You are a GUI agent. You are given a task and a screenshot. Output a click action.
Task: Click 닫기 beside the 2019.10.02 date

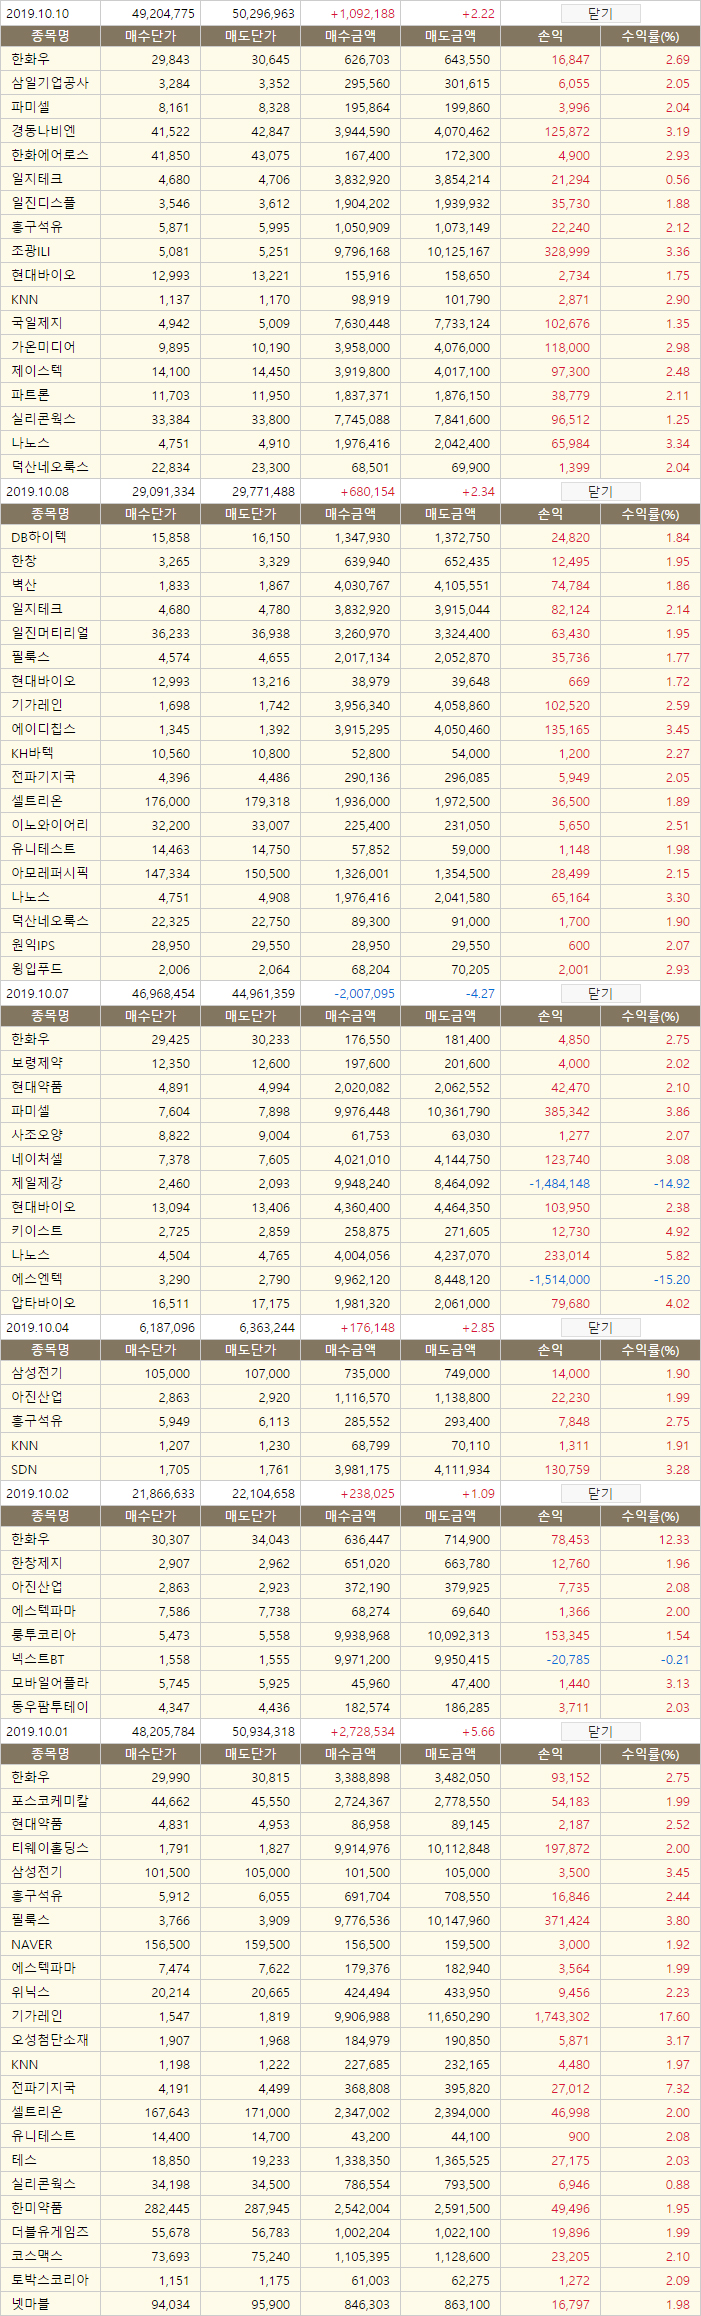(x=600, y=1494)
